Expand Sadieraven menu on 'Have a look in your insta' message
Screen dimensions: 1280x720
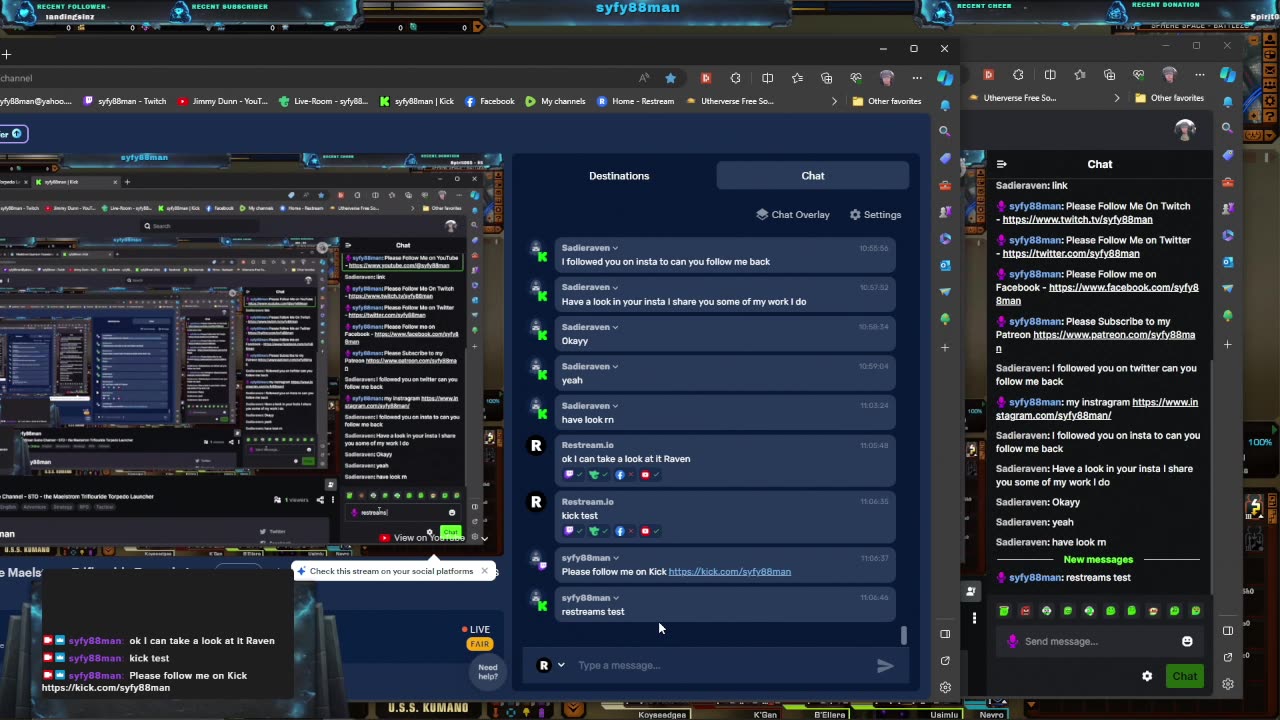pos(615,288)
